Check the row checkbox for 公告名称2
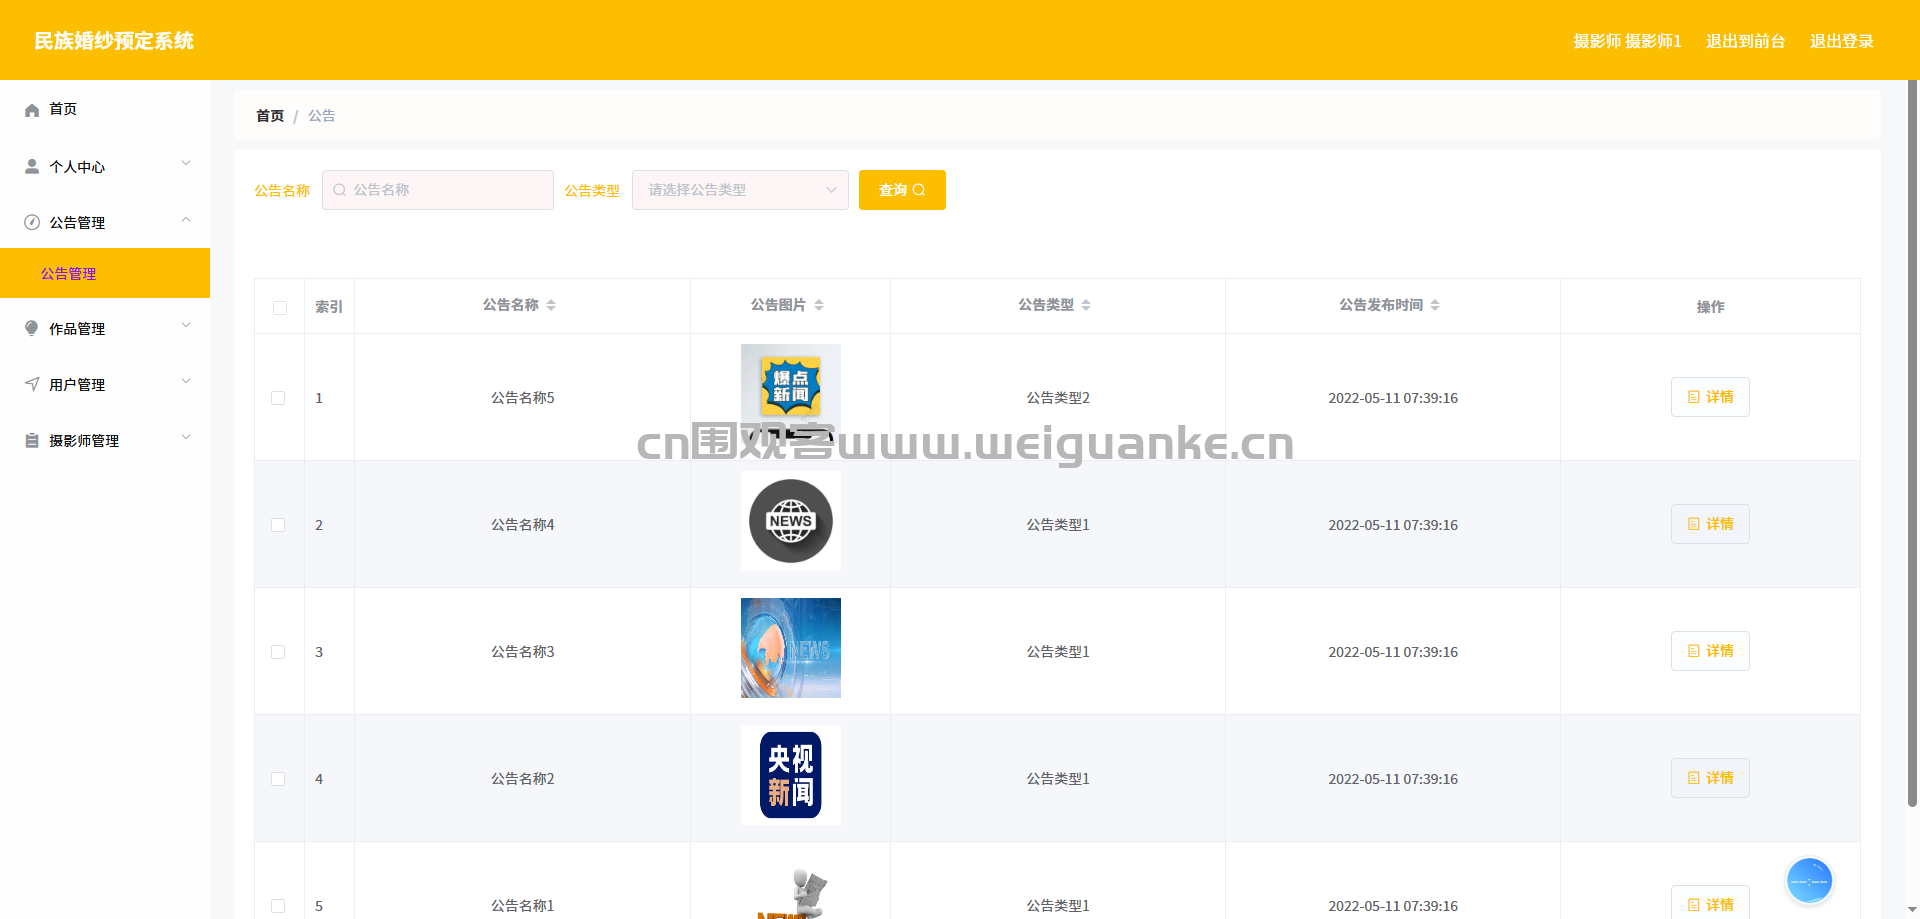Image resolution: width=1920 pixels, height=919 pixels. (278, 779)
